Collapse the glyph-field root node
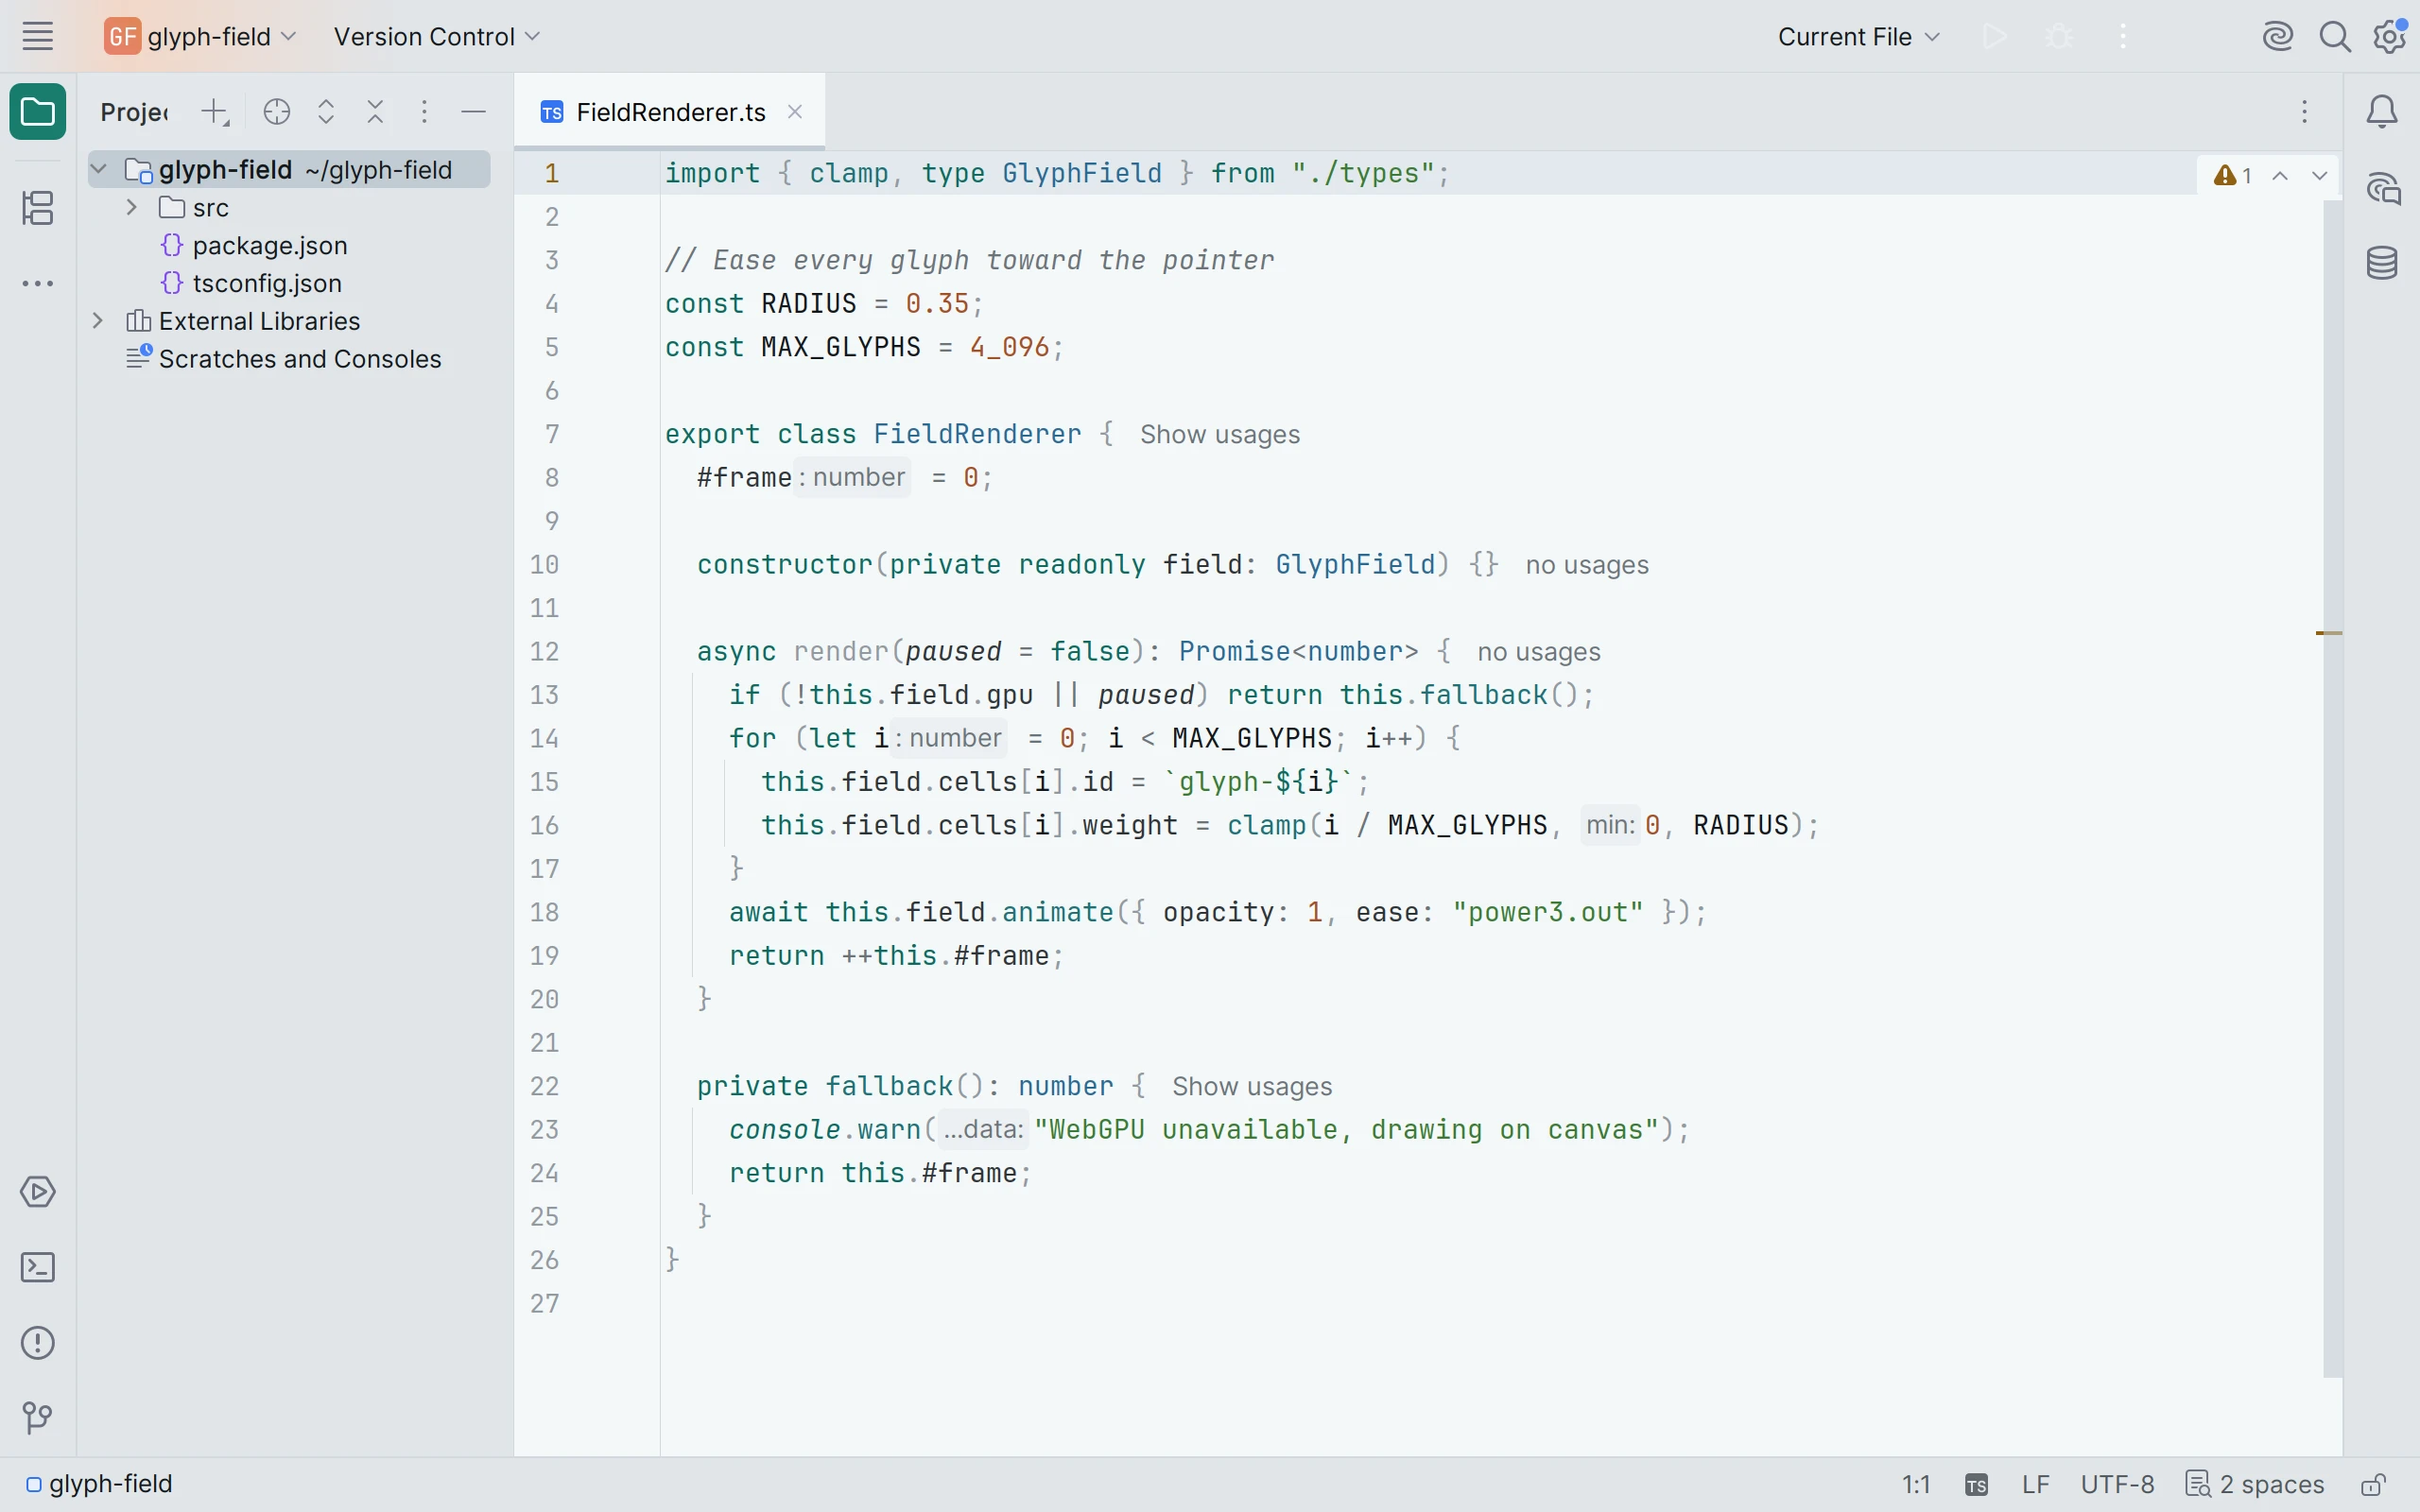Viewport: 2420px width, 1512px height. point(98,170)
